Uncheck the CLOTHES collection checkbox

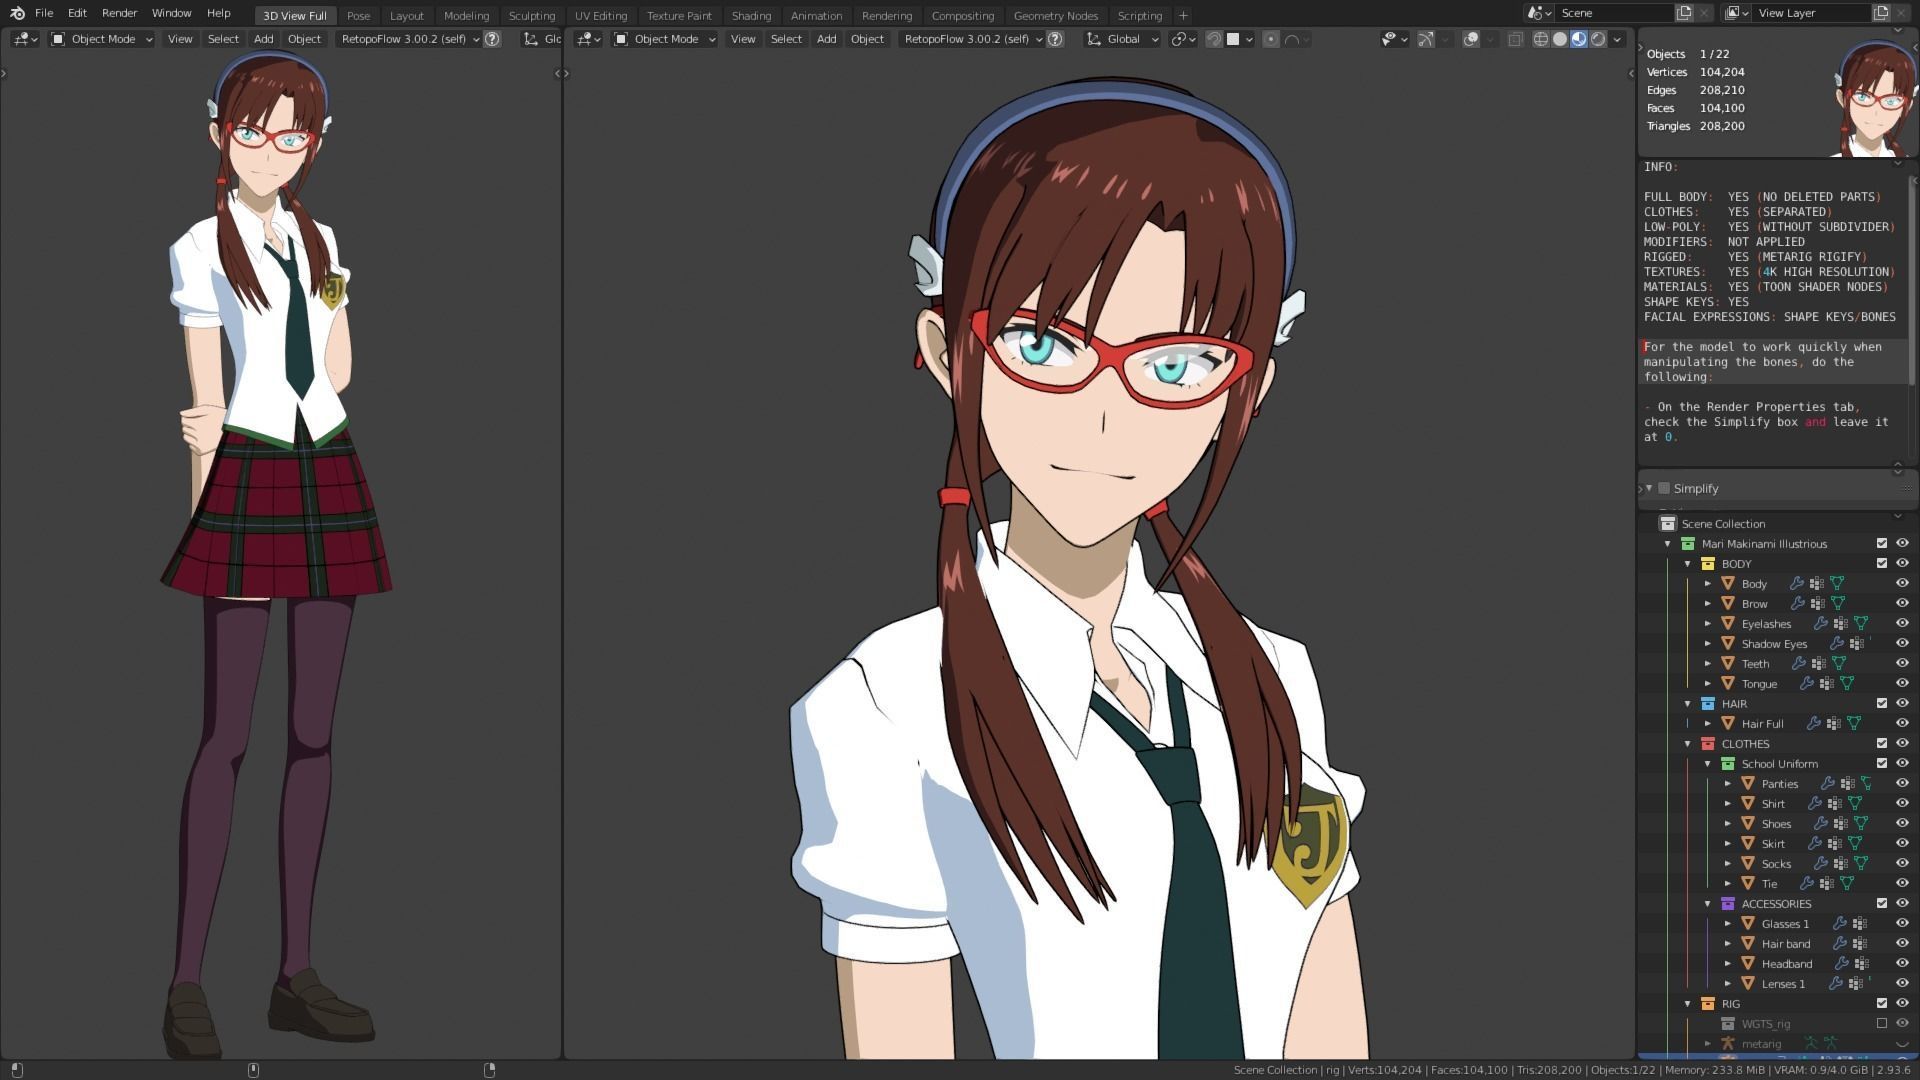pyautogui.click(x=1882, y=743)
